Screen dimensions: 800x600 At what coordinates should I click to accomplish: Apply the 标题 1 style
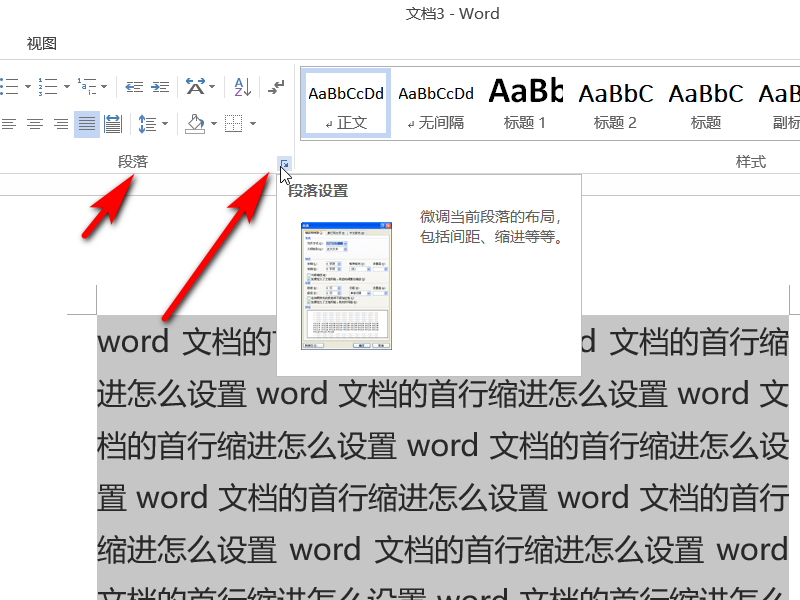(x=526, y=104)
